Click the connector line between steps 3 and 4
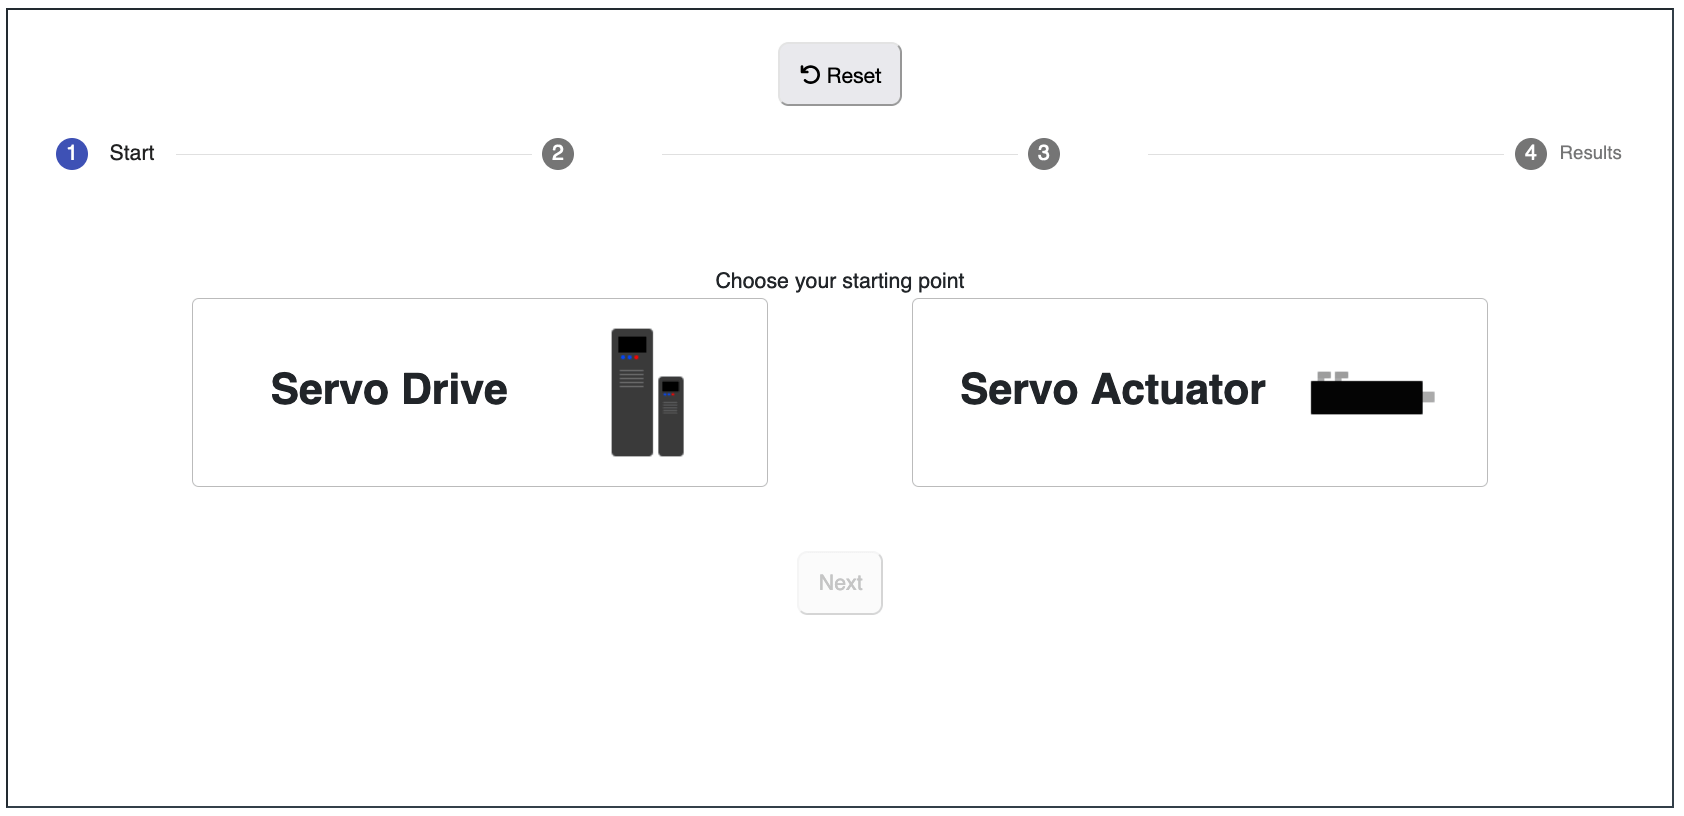This screenshot has width=1684, height=816. coord(1325,154)
